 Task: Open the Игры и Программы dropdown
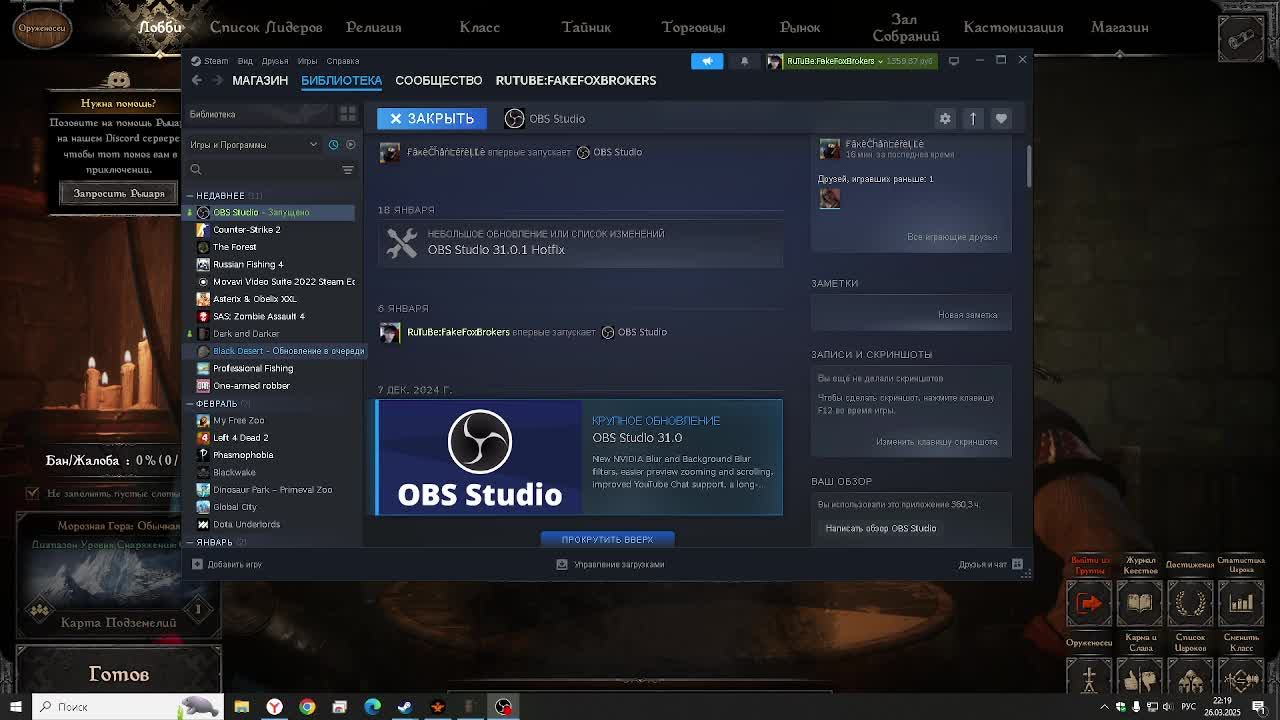[254, 144]
